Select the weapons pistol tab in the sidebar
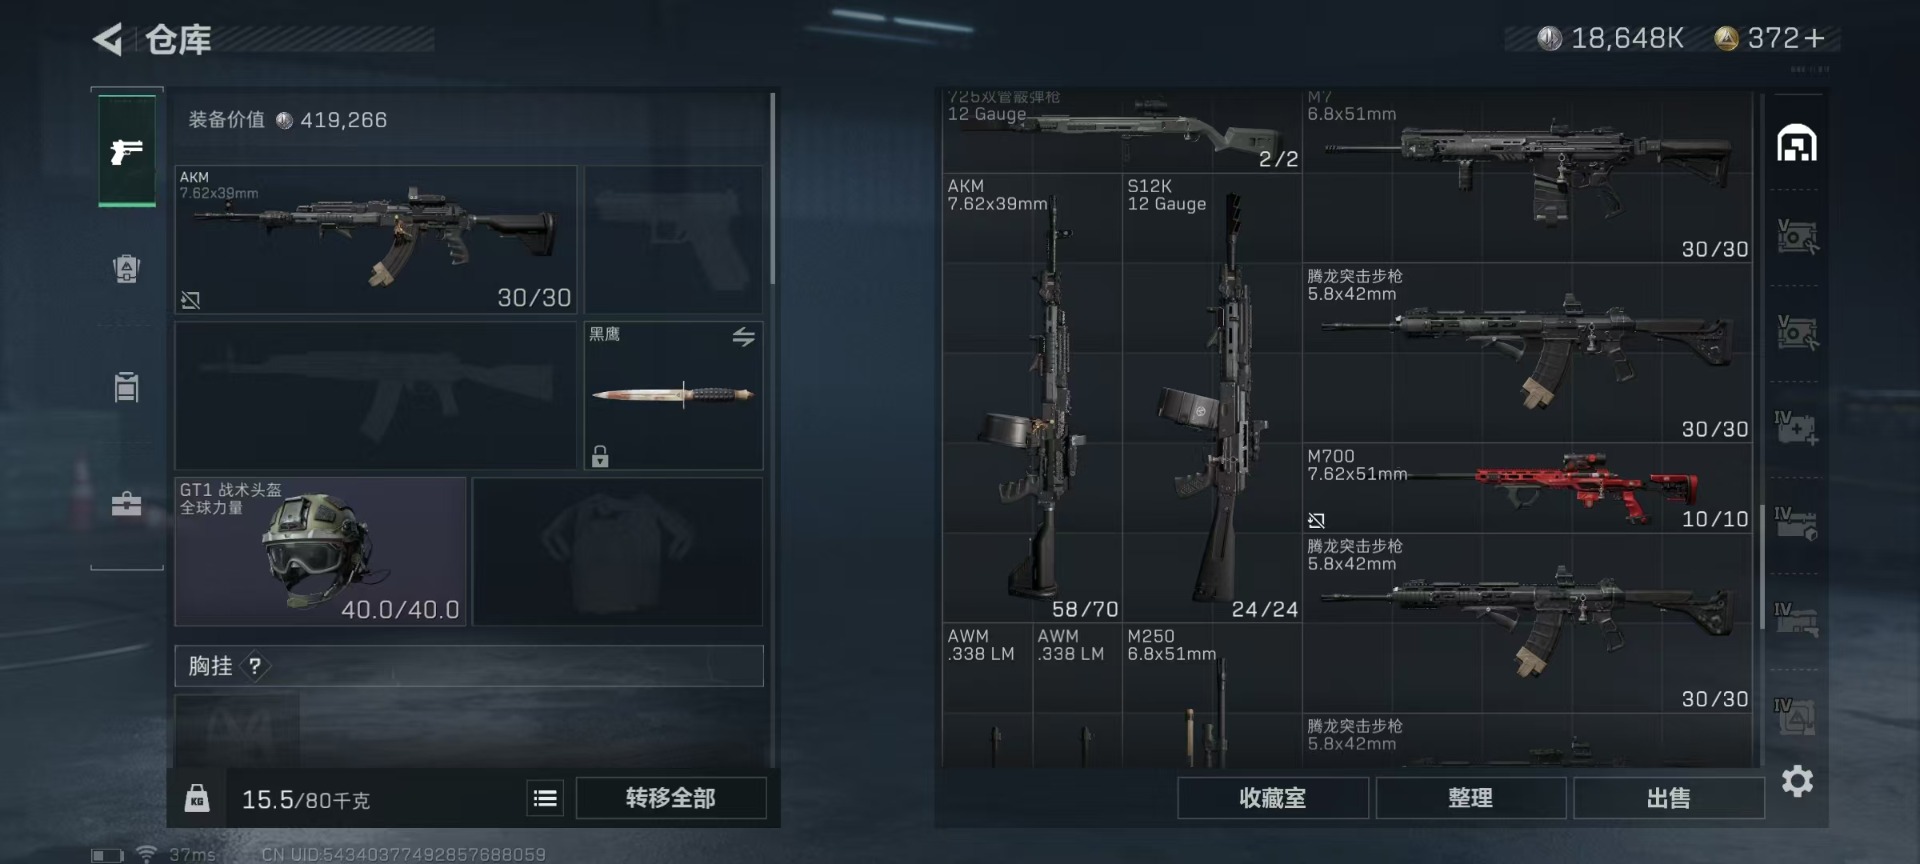Viewport: 1920px width, 864px height. pos(127,151)
